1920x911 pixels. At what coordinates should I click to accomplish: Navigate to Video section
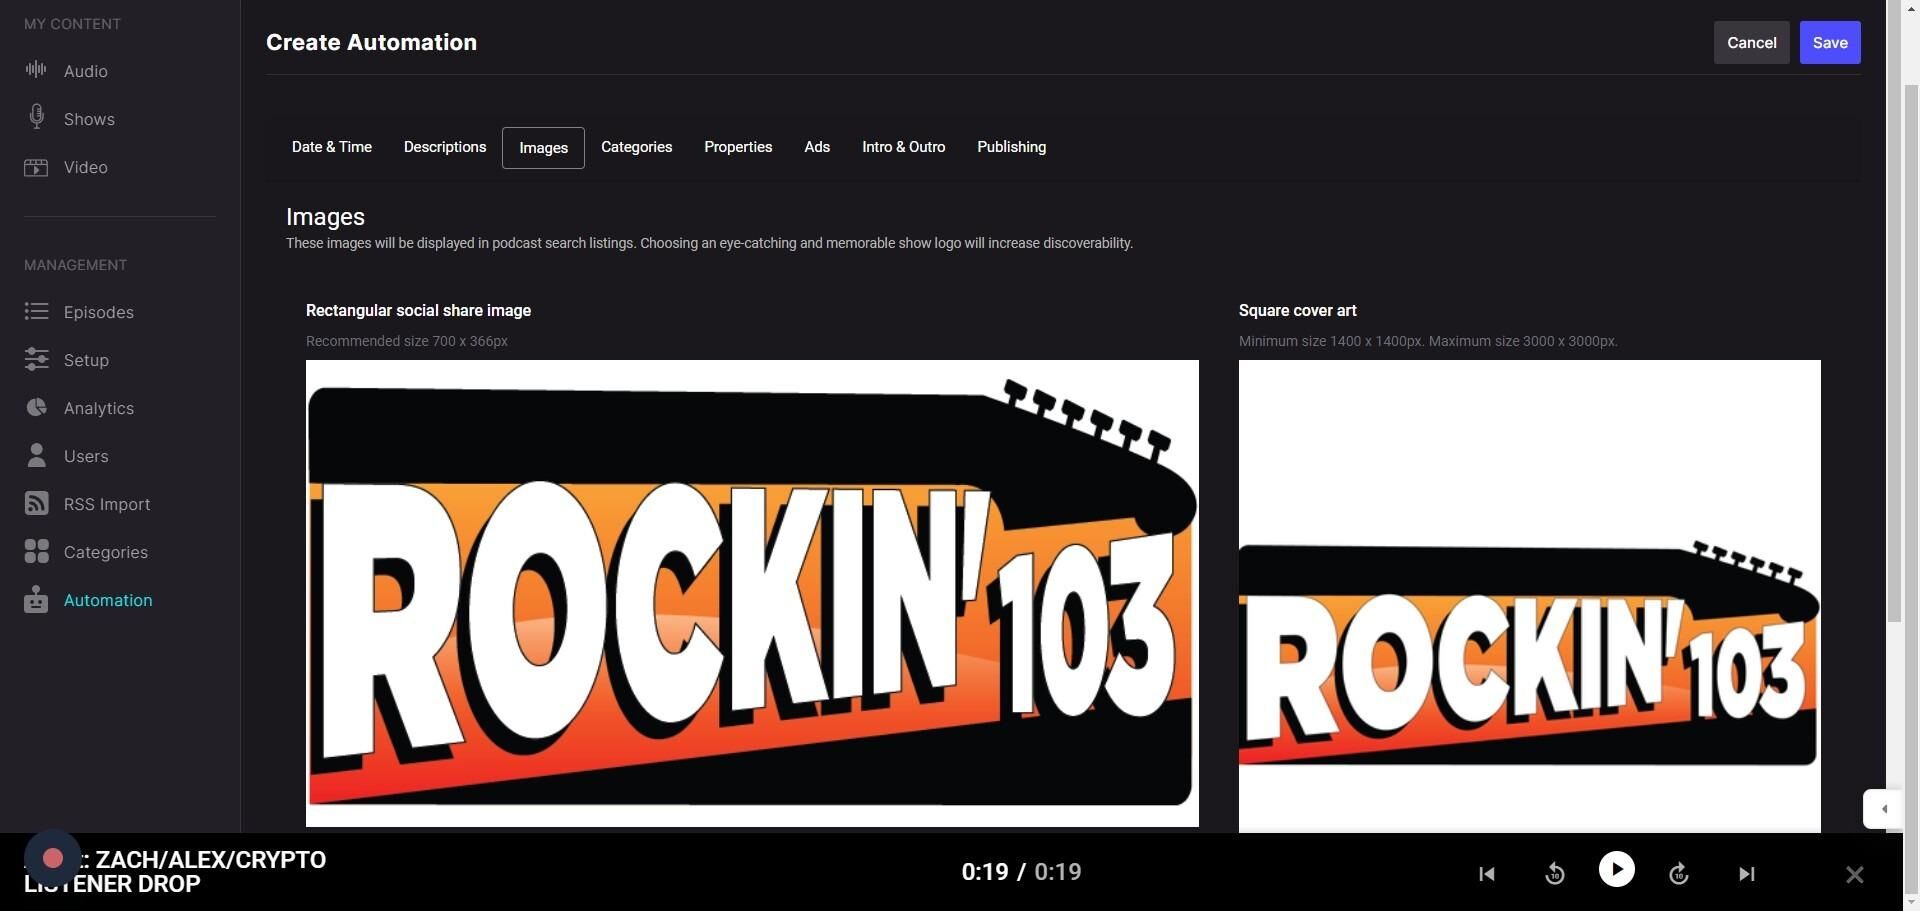coord(86,167)
